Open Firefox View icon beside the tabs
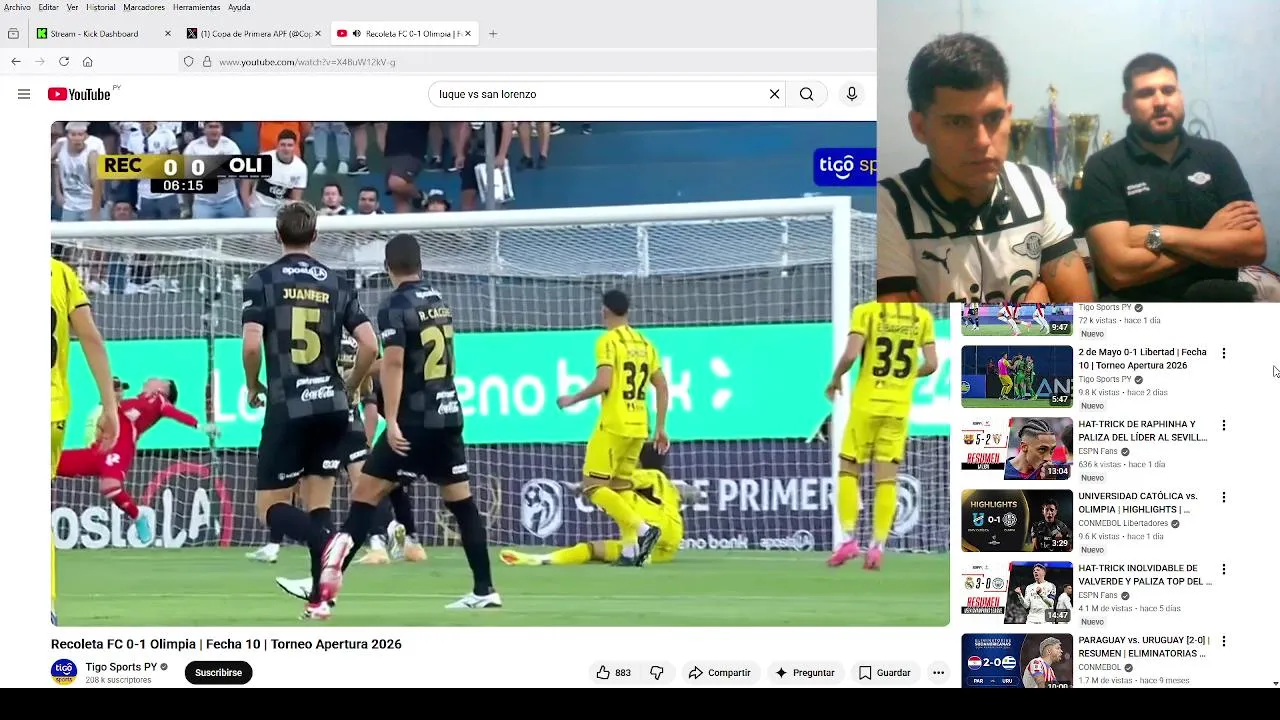Image resolution: width=1280 pixels, height=720 pixels. pyautogui.click(x=13, y=33)
